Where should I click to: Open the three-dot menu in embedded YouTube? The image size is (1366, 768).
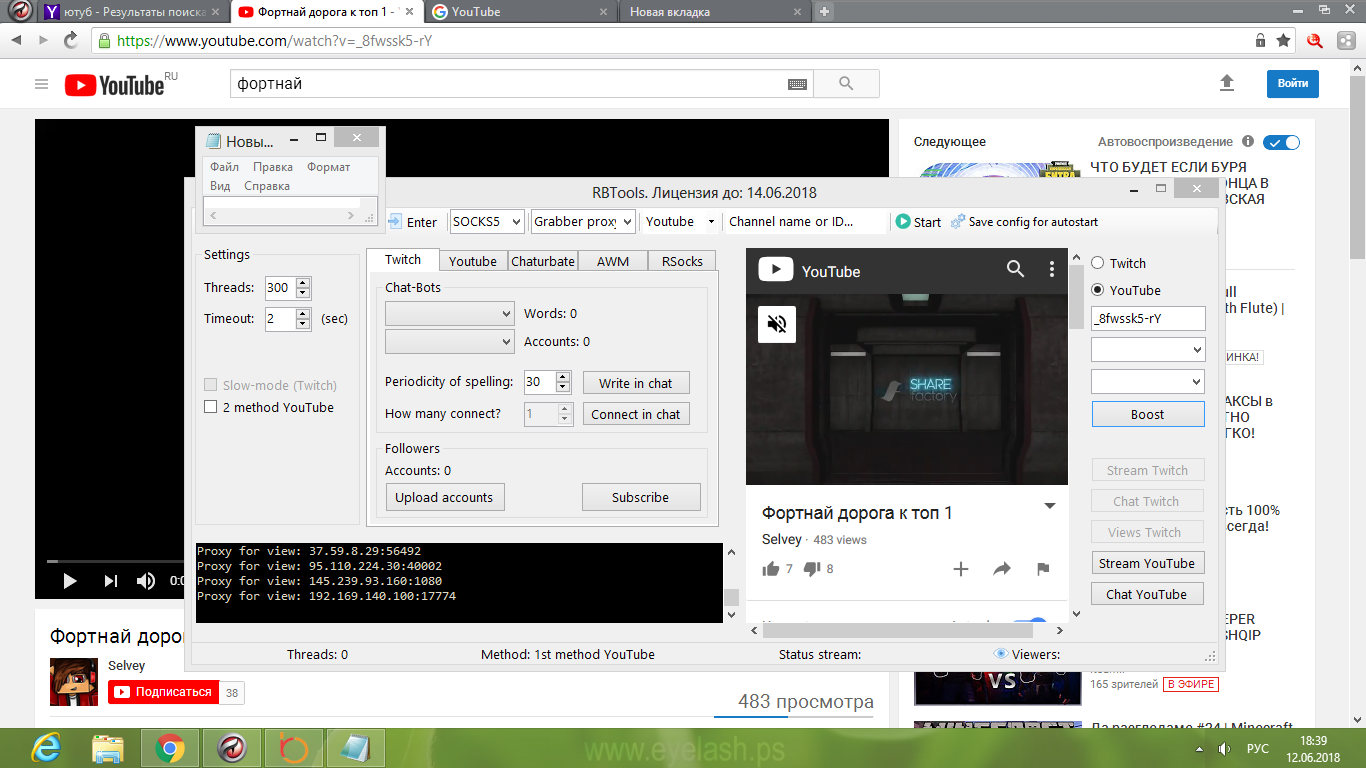coord(1051,269)
